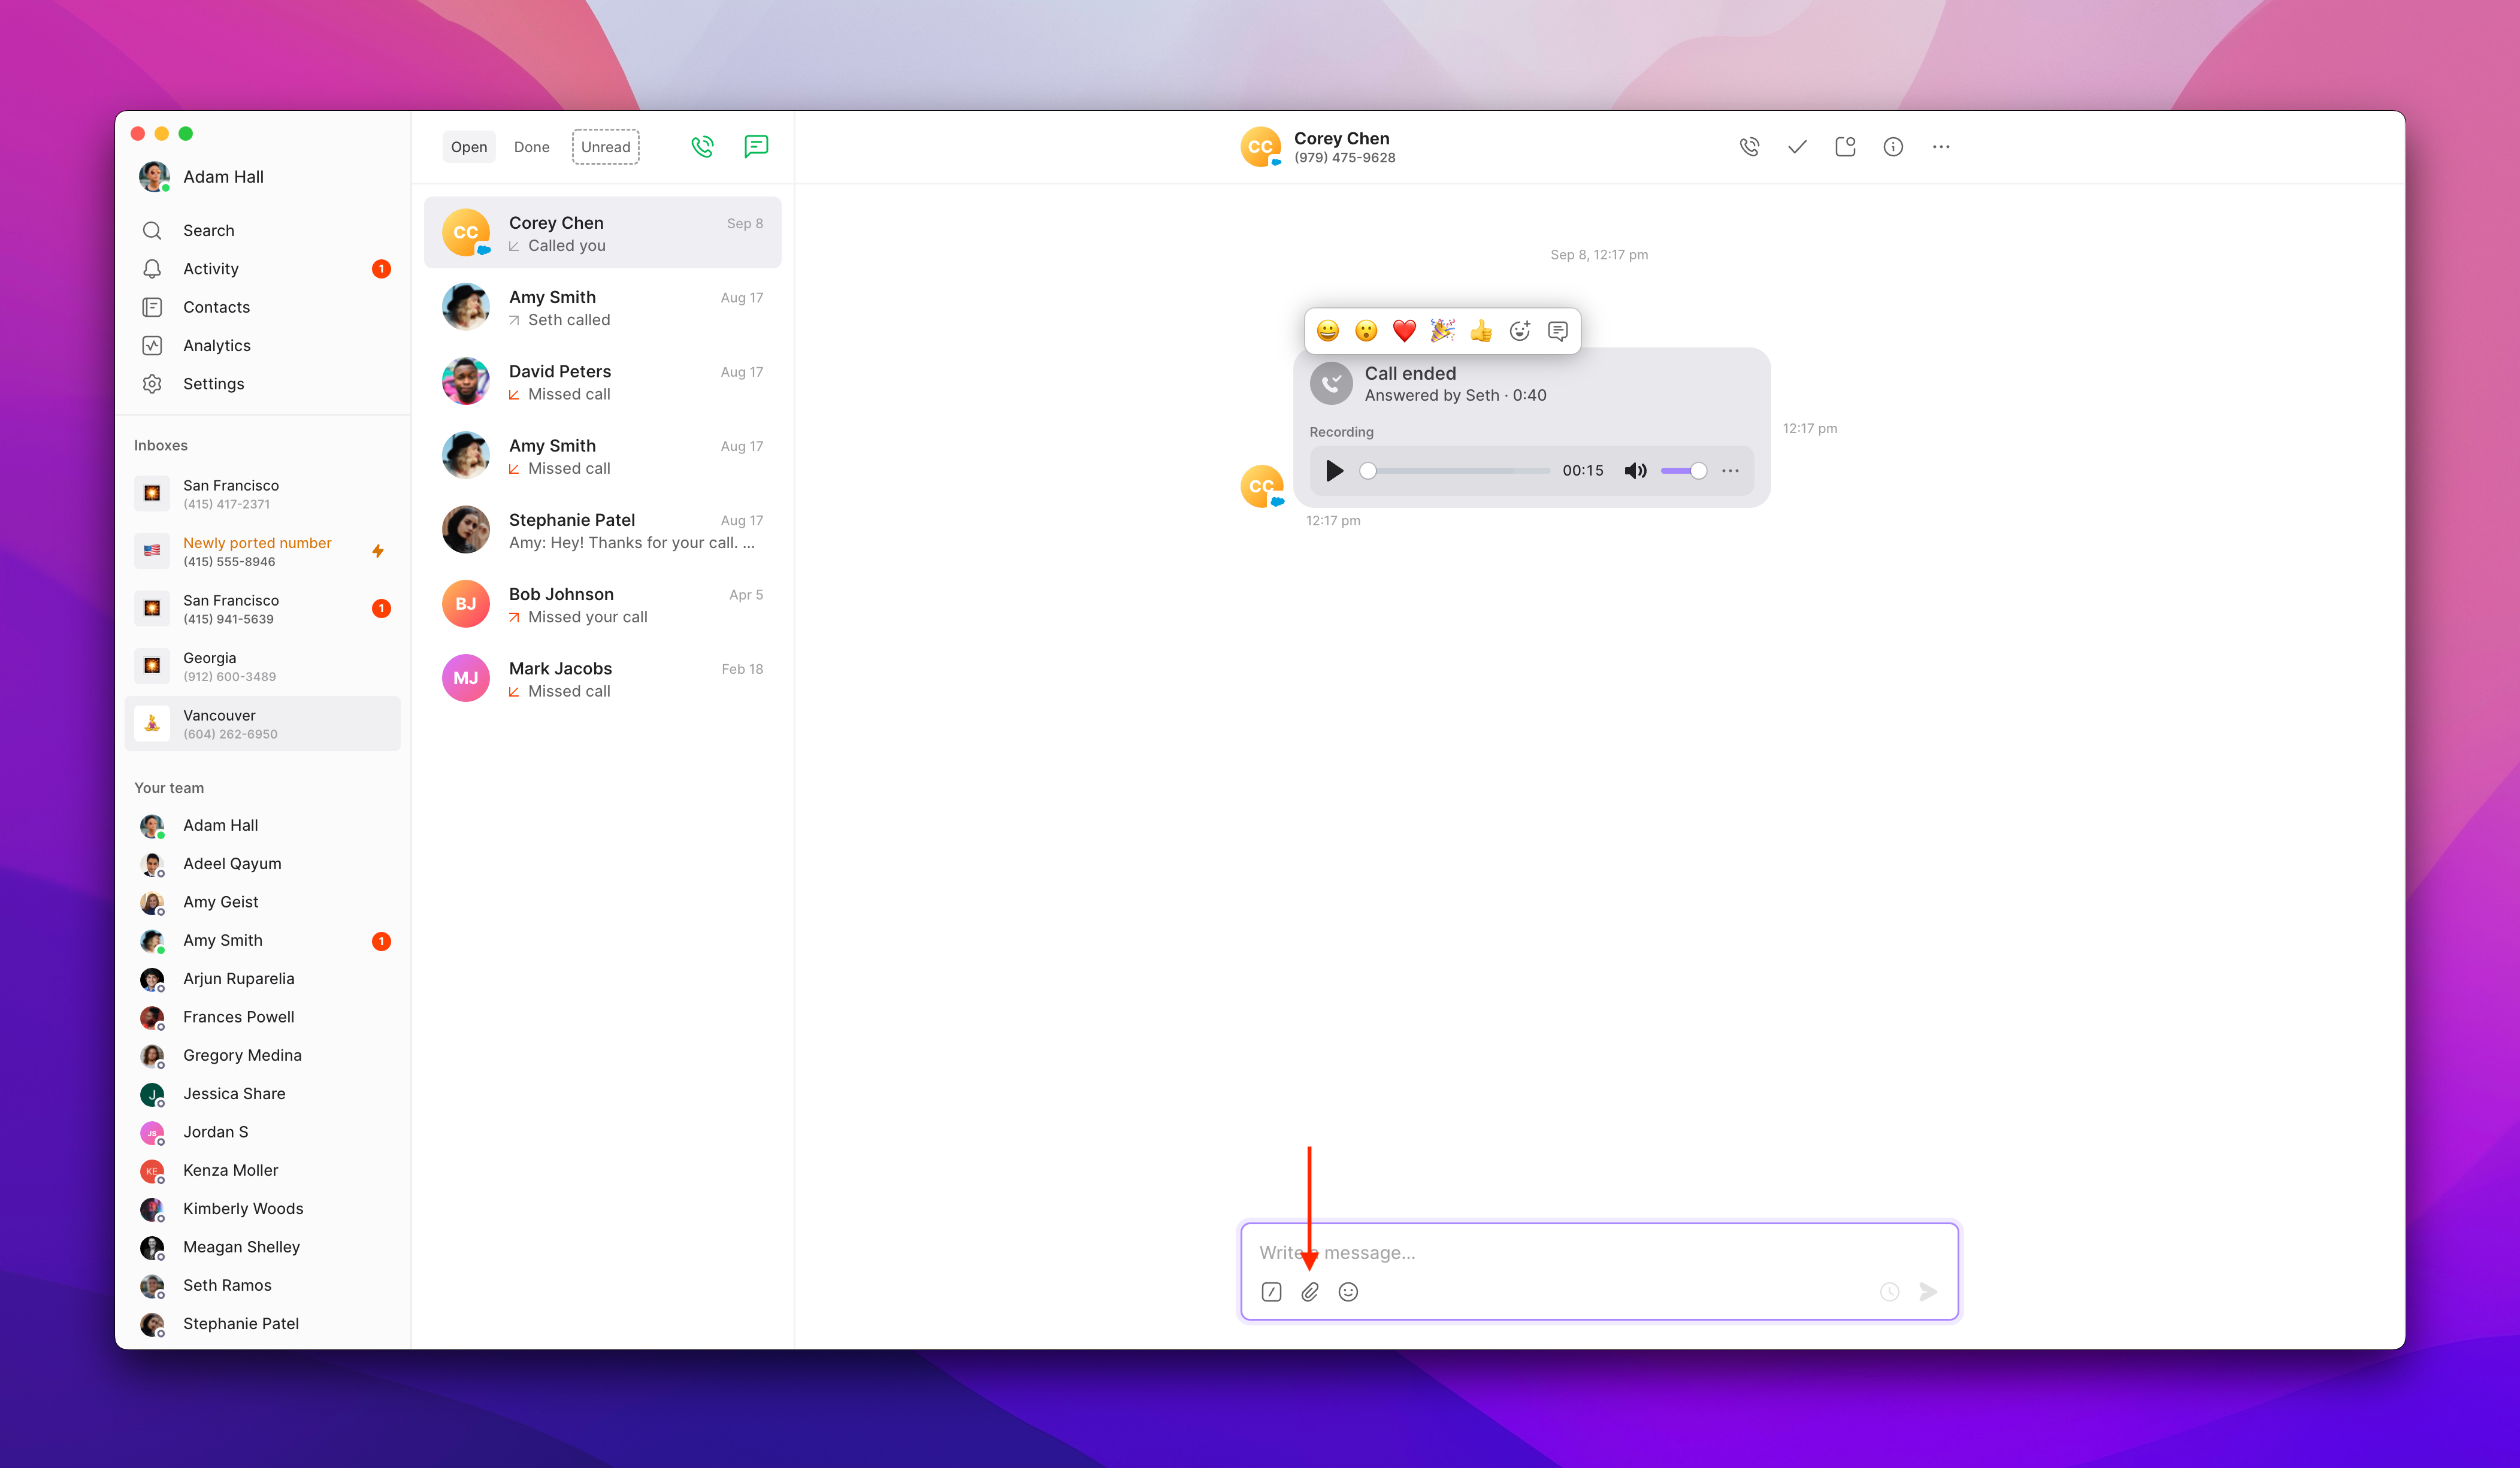This screenshot has width=2520, height=1468.
Task: Switch to the Open conversations tab
Action: pos(469,147)
